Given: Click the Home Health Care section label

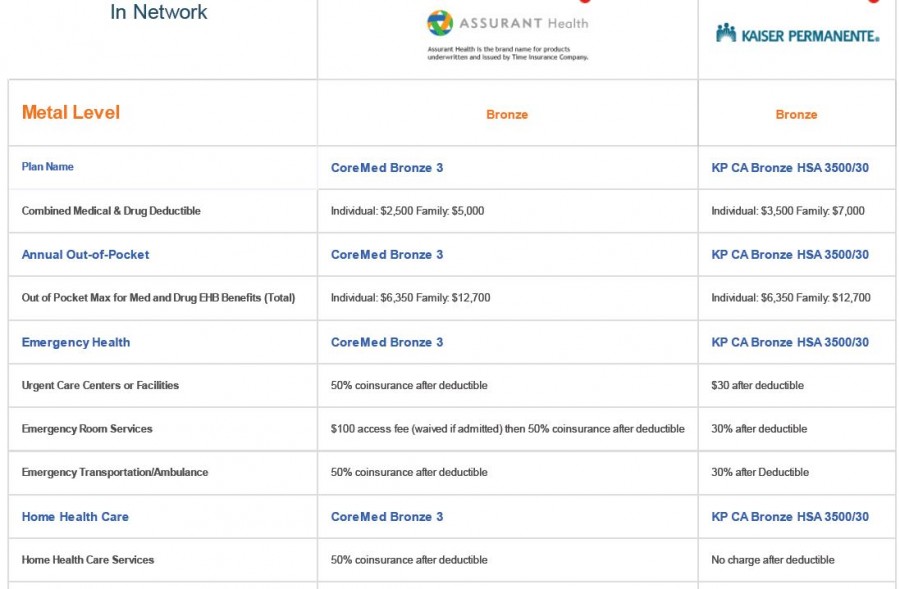Looking at the screenshot, I should (75, 517).
